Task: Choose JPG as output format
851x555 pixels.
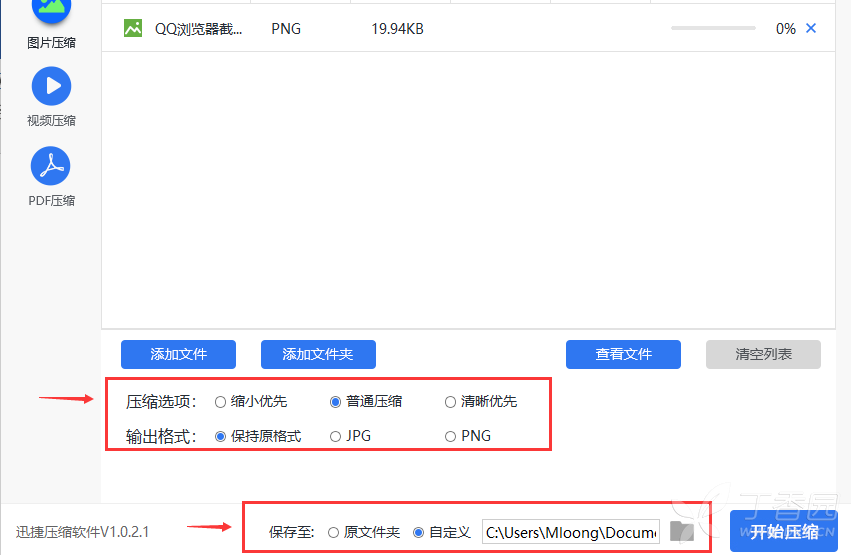Action: coord(335,437)
